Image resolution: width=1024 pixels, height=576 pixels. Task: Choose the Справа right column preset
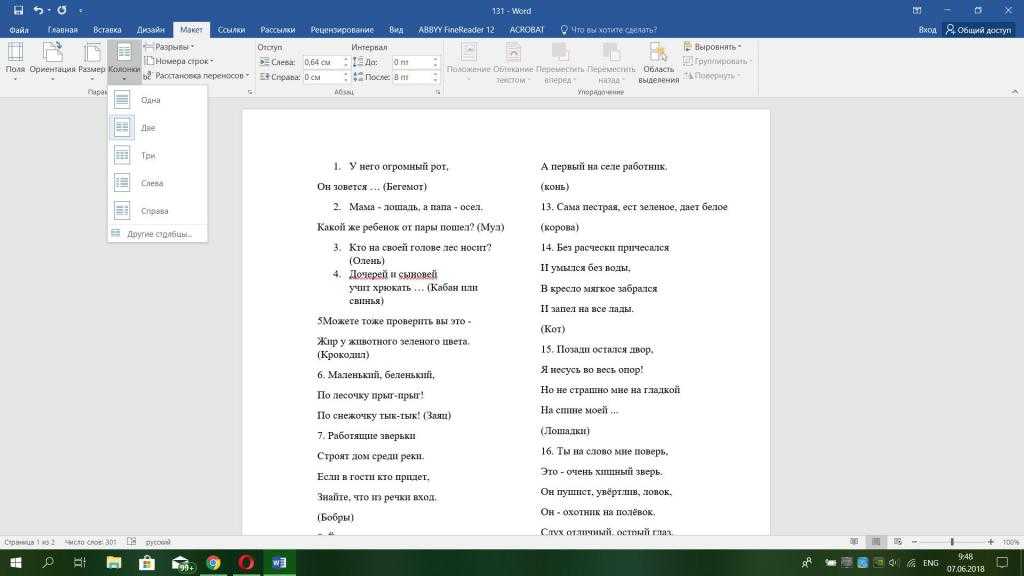pyautogui.click(x=153, y=211)
